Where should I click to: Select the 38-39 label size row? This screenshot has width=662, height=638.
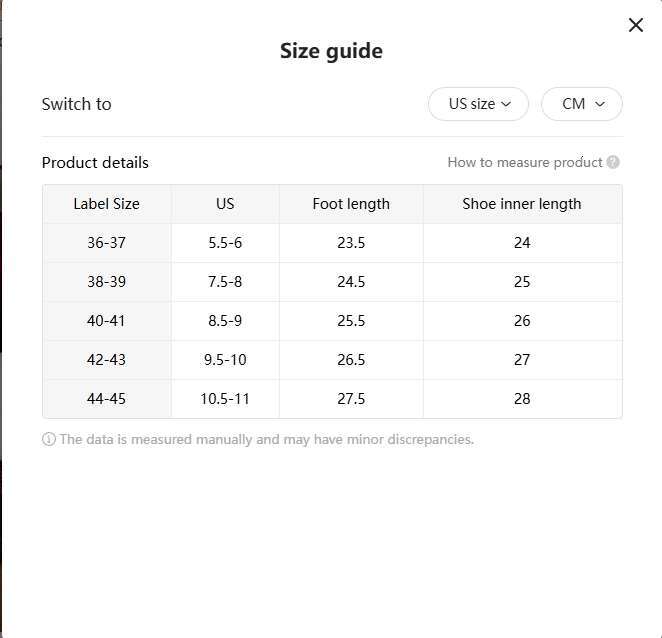point(106,282)
